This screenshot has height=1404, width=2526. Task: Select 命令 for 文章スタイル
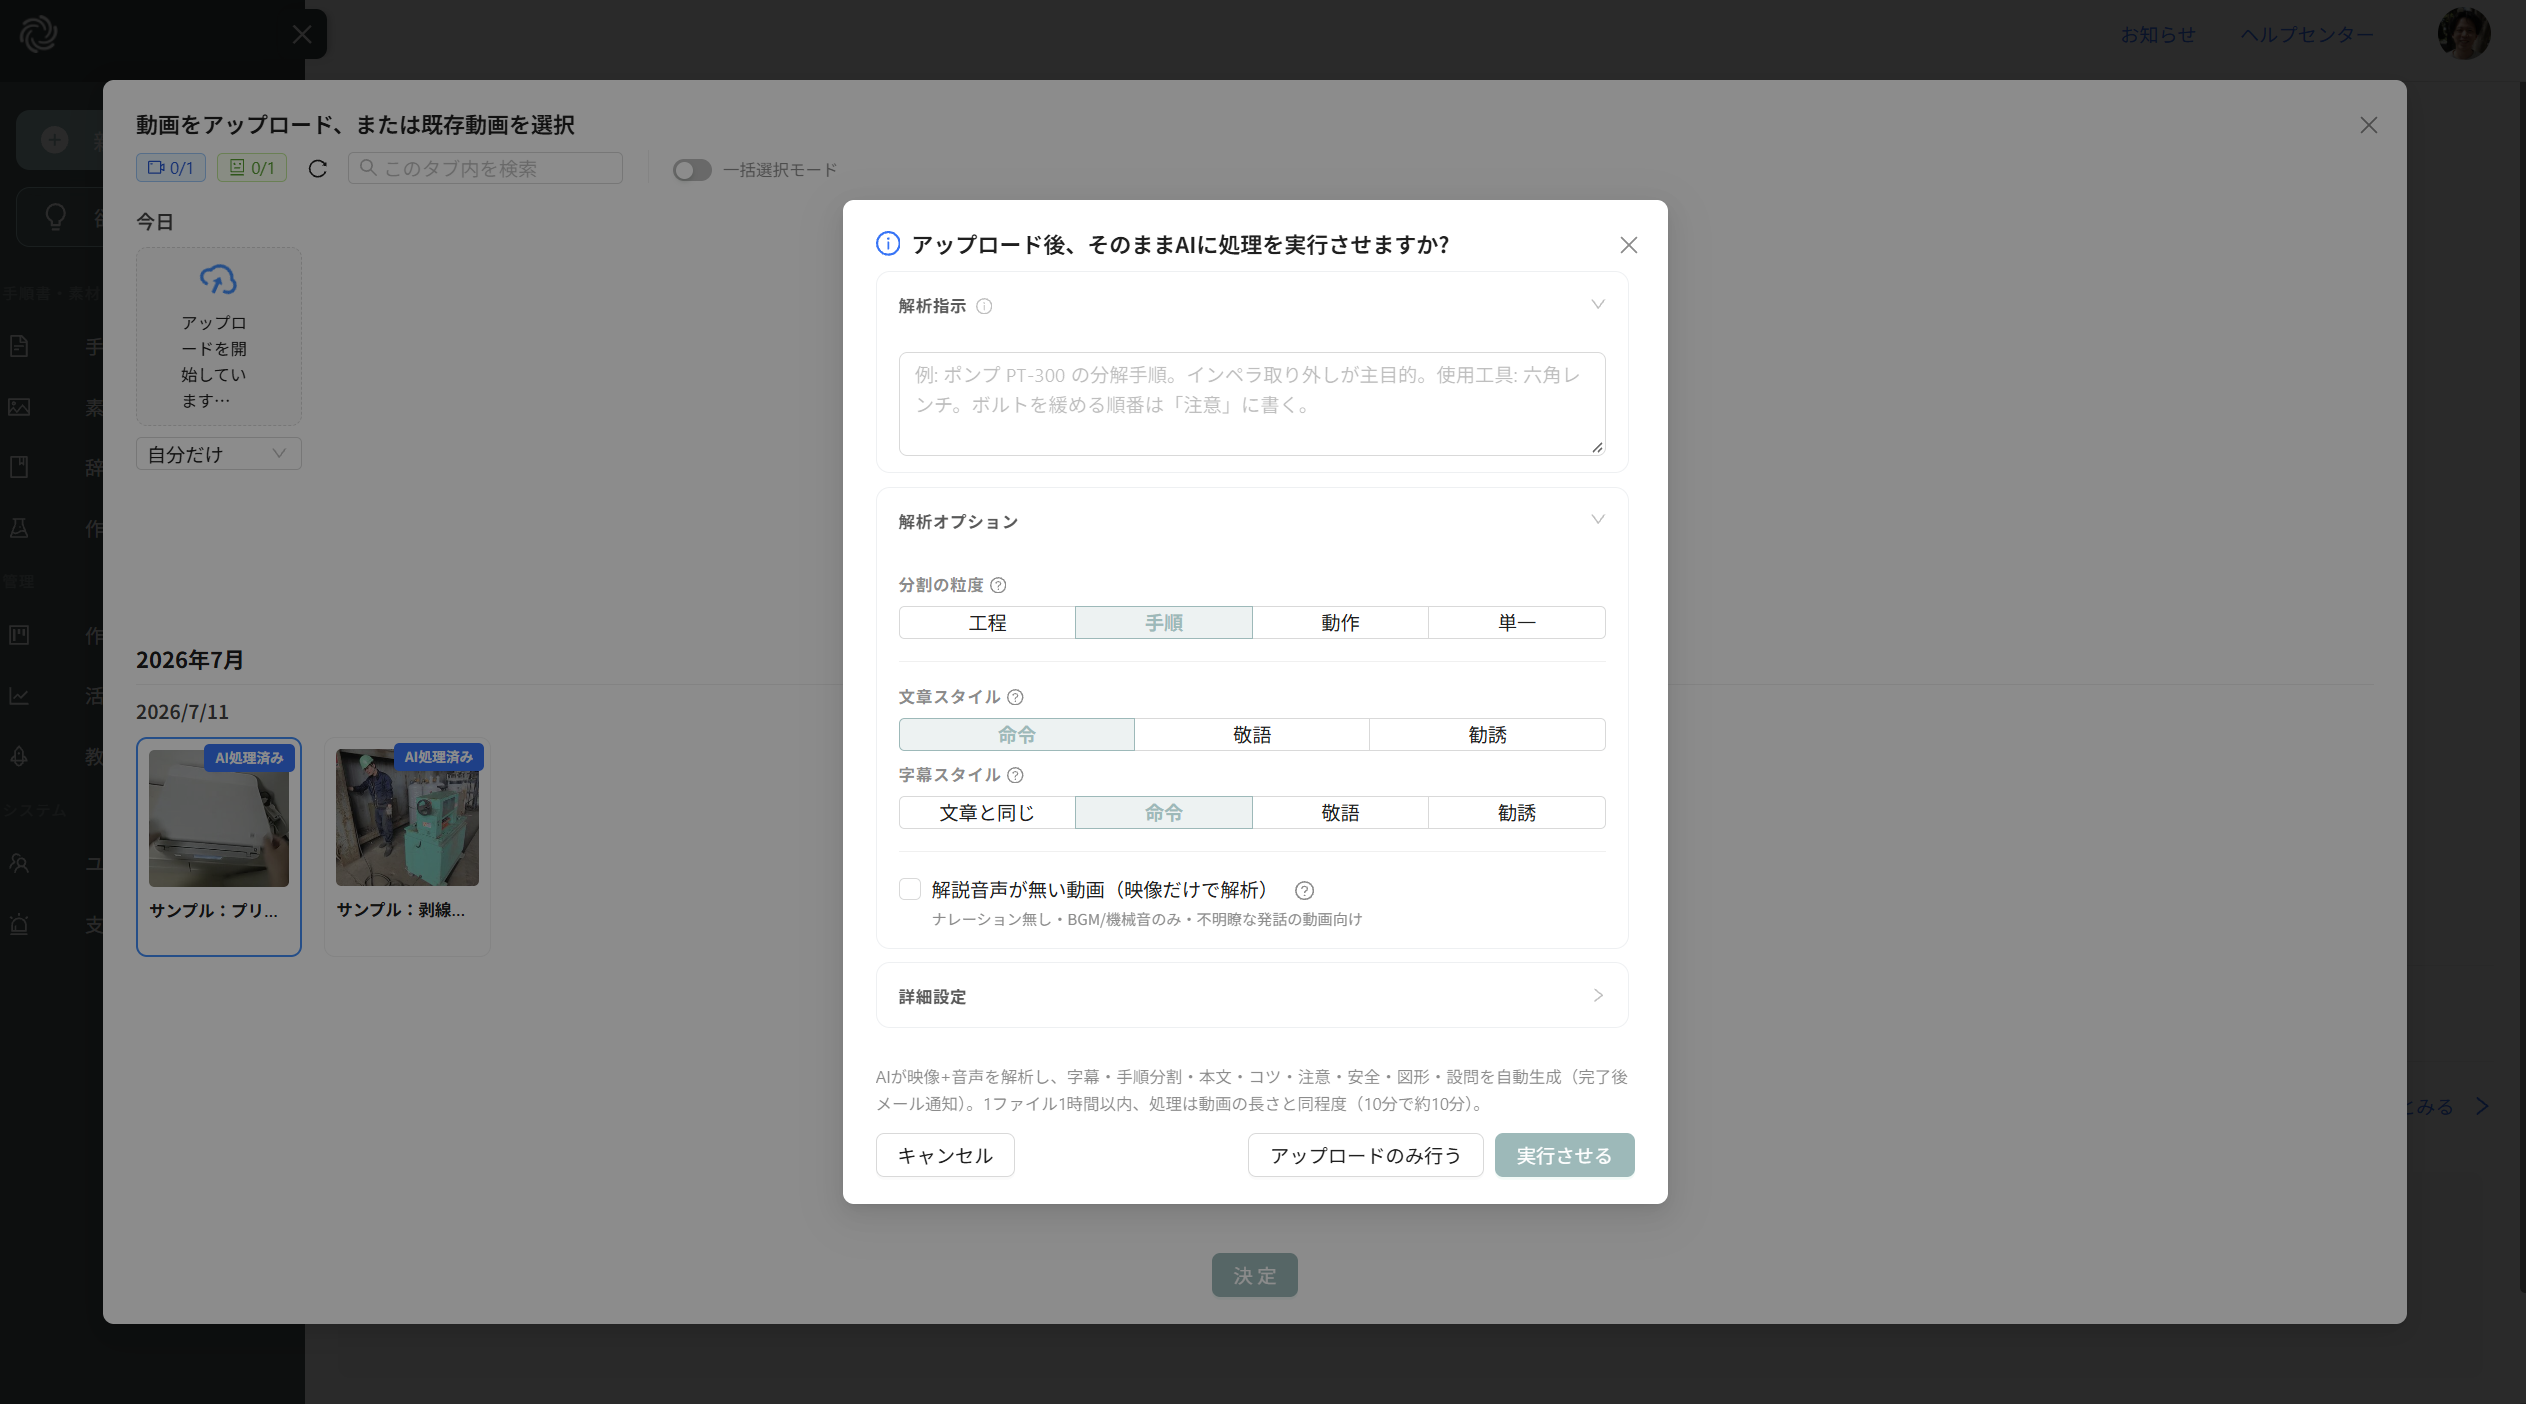[x=1016, y=735]
